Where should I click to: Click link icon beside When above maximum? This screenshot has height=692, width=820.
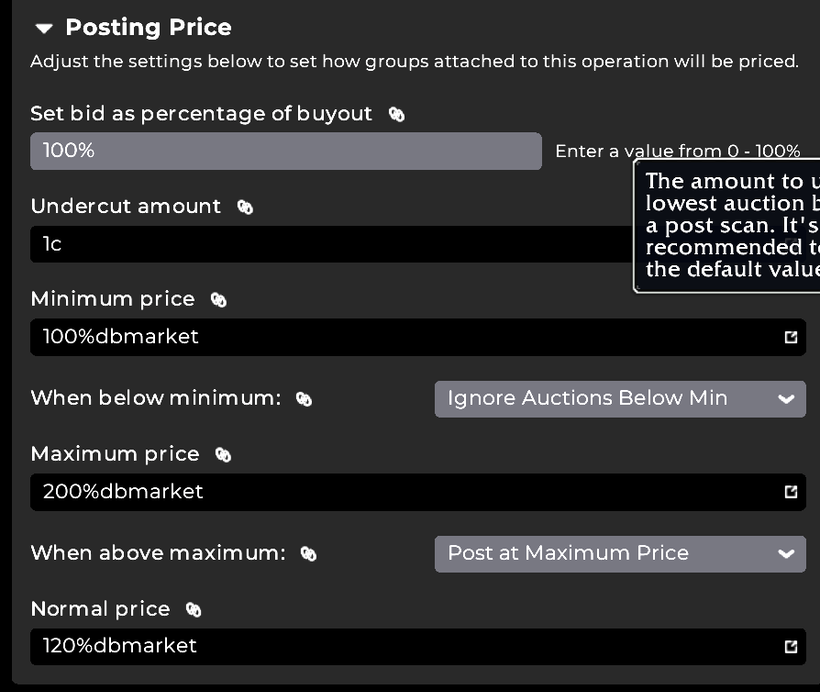(309, 553)
